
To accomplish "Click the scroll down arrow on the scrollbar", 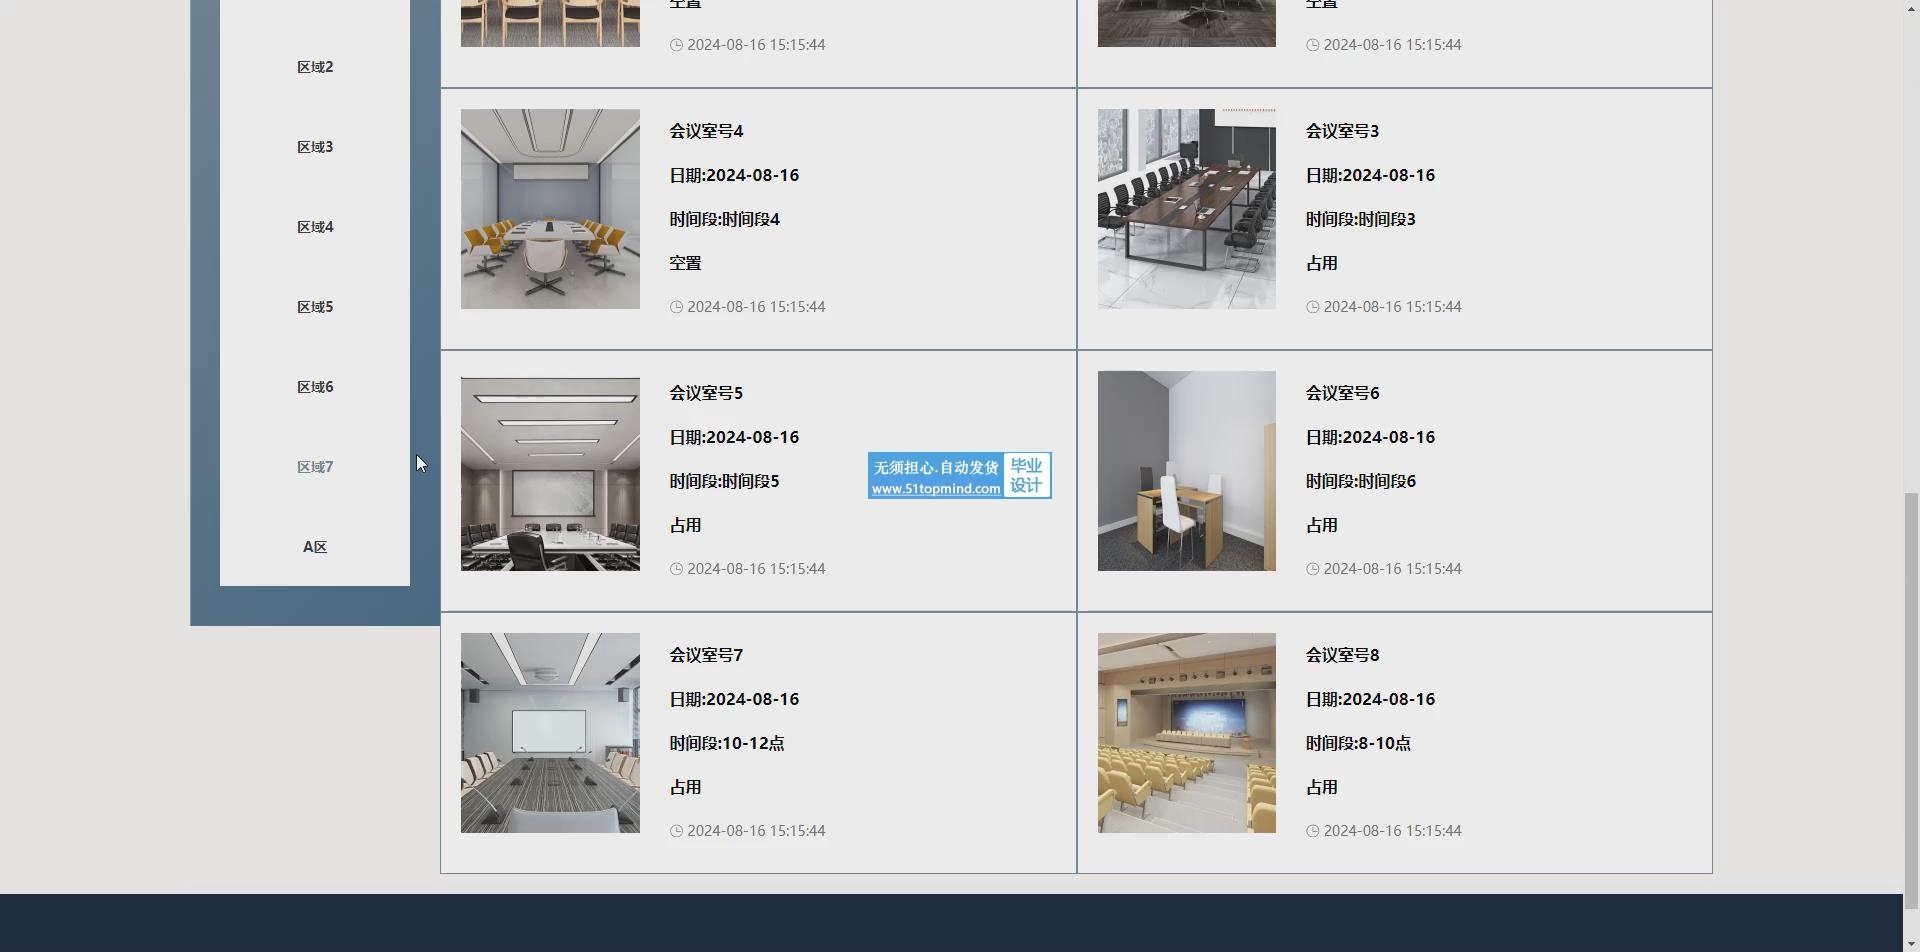I will (1911, 942).
